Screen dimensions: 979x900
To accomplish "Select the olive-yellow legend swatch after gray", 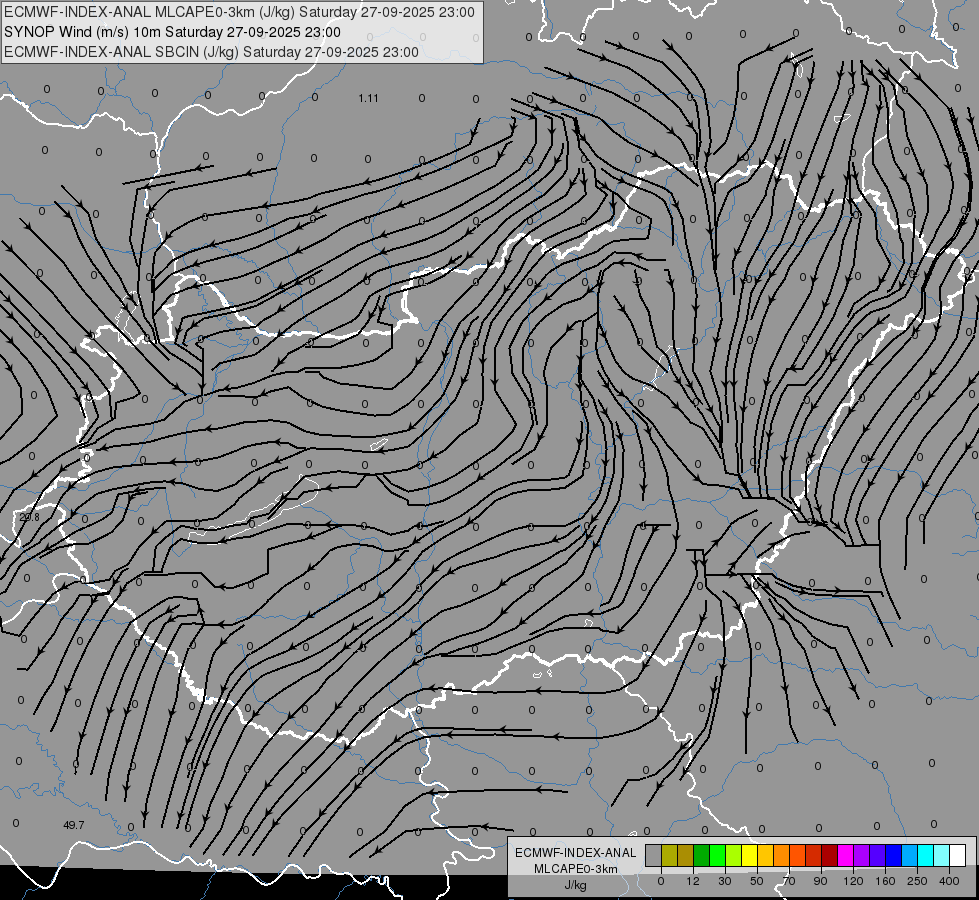I will point(669,855).
